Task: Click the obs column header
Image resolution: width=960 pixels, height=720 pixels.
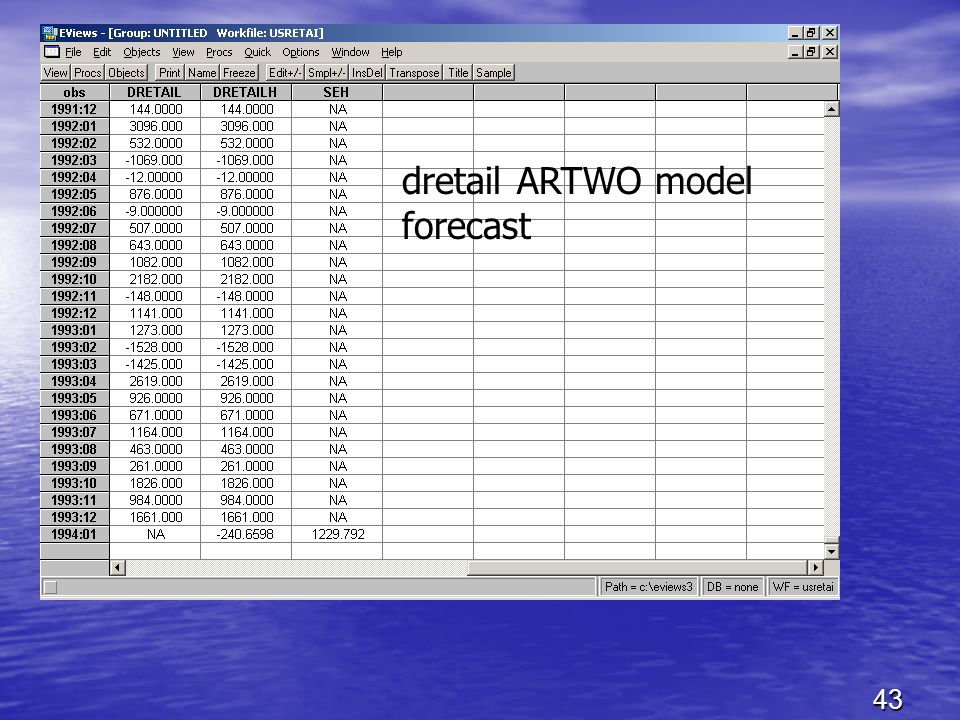Action: coord(75,92)
